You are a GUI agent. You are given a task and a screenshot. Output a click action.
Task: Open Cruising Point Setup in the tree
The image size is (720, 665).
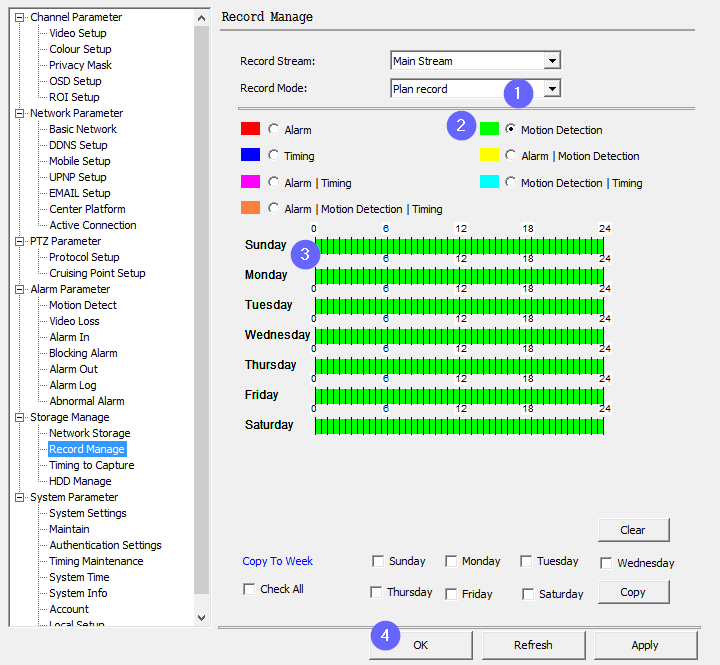tap(97, 273)
